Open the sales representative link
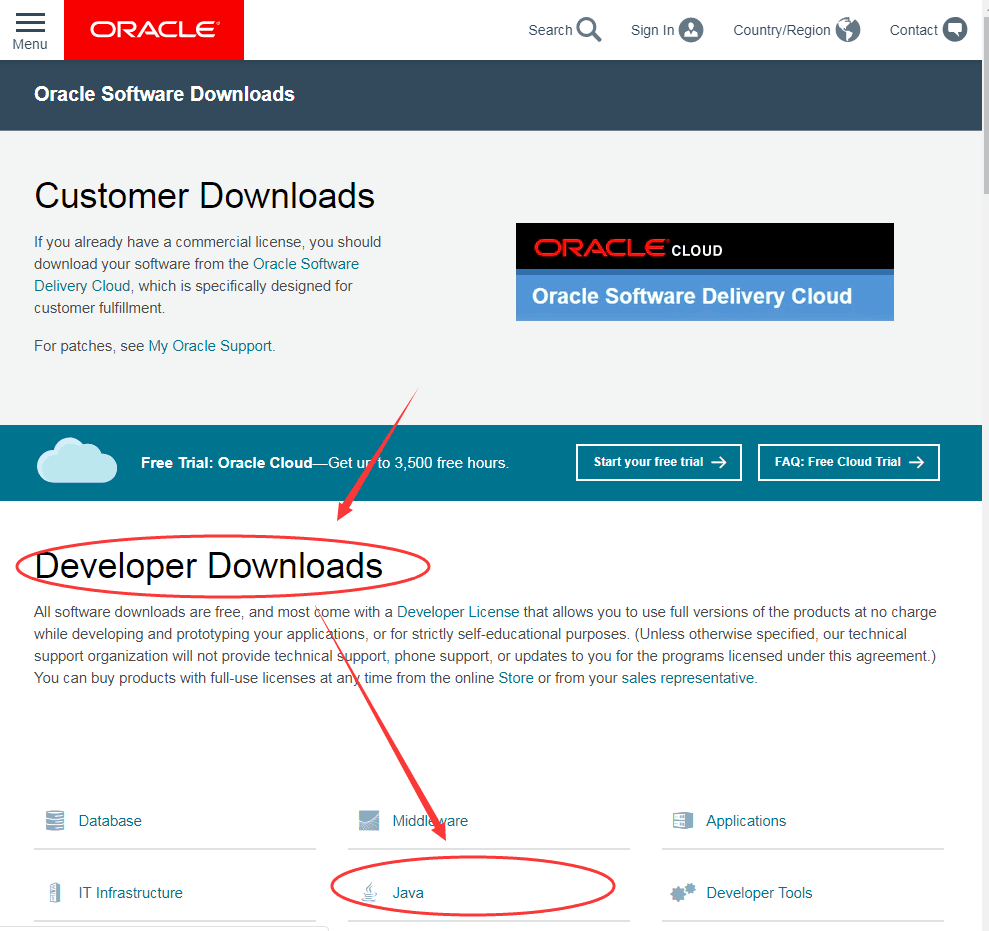The width and height of the screenshot is (989, 931). click(688, 678)
